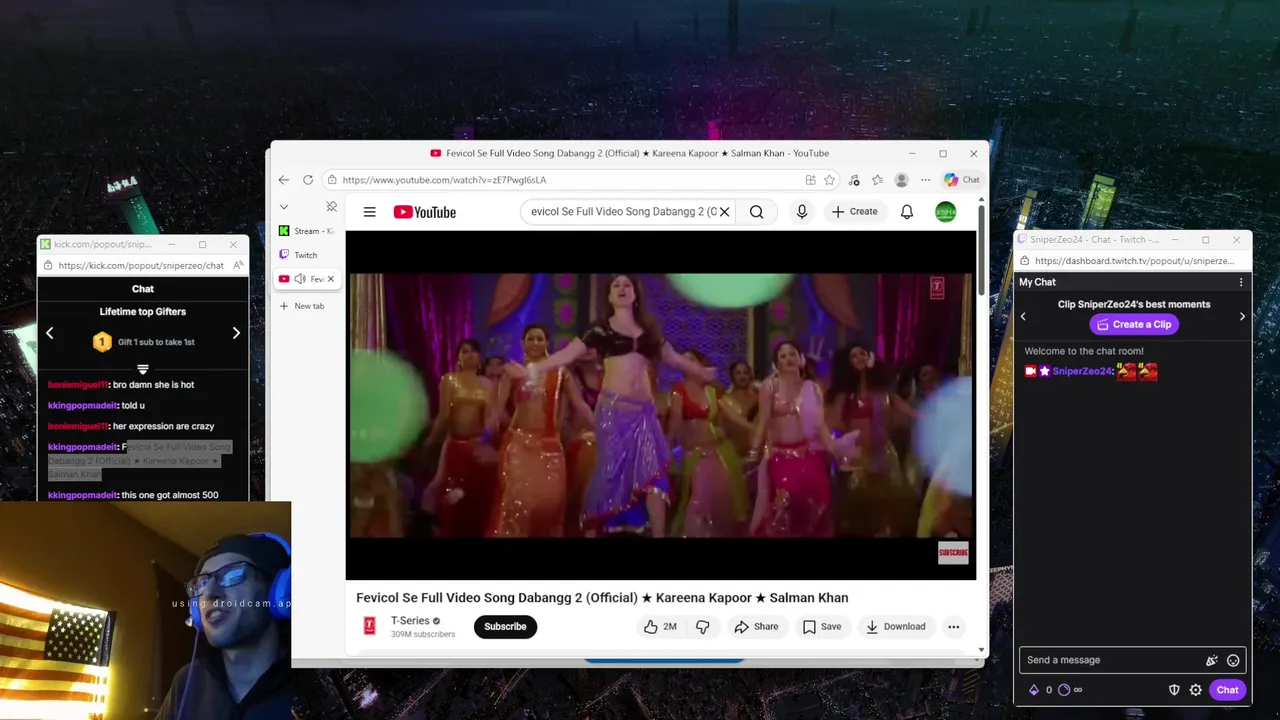The height and width of the screenshot is (720, 1280).
Task: Click the video player to pause
Action: click(660, 405)
